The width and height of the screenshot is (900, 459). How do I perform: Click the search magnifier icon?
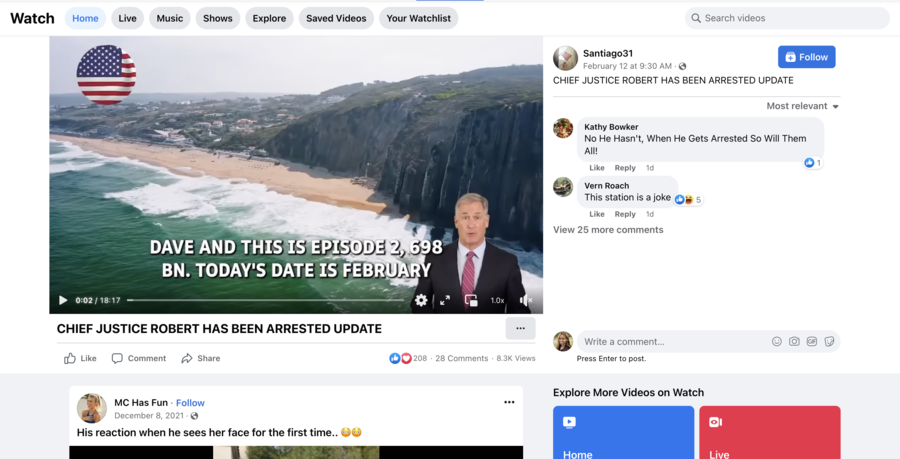(x=696, y=18)
